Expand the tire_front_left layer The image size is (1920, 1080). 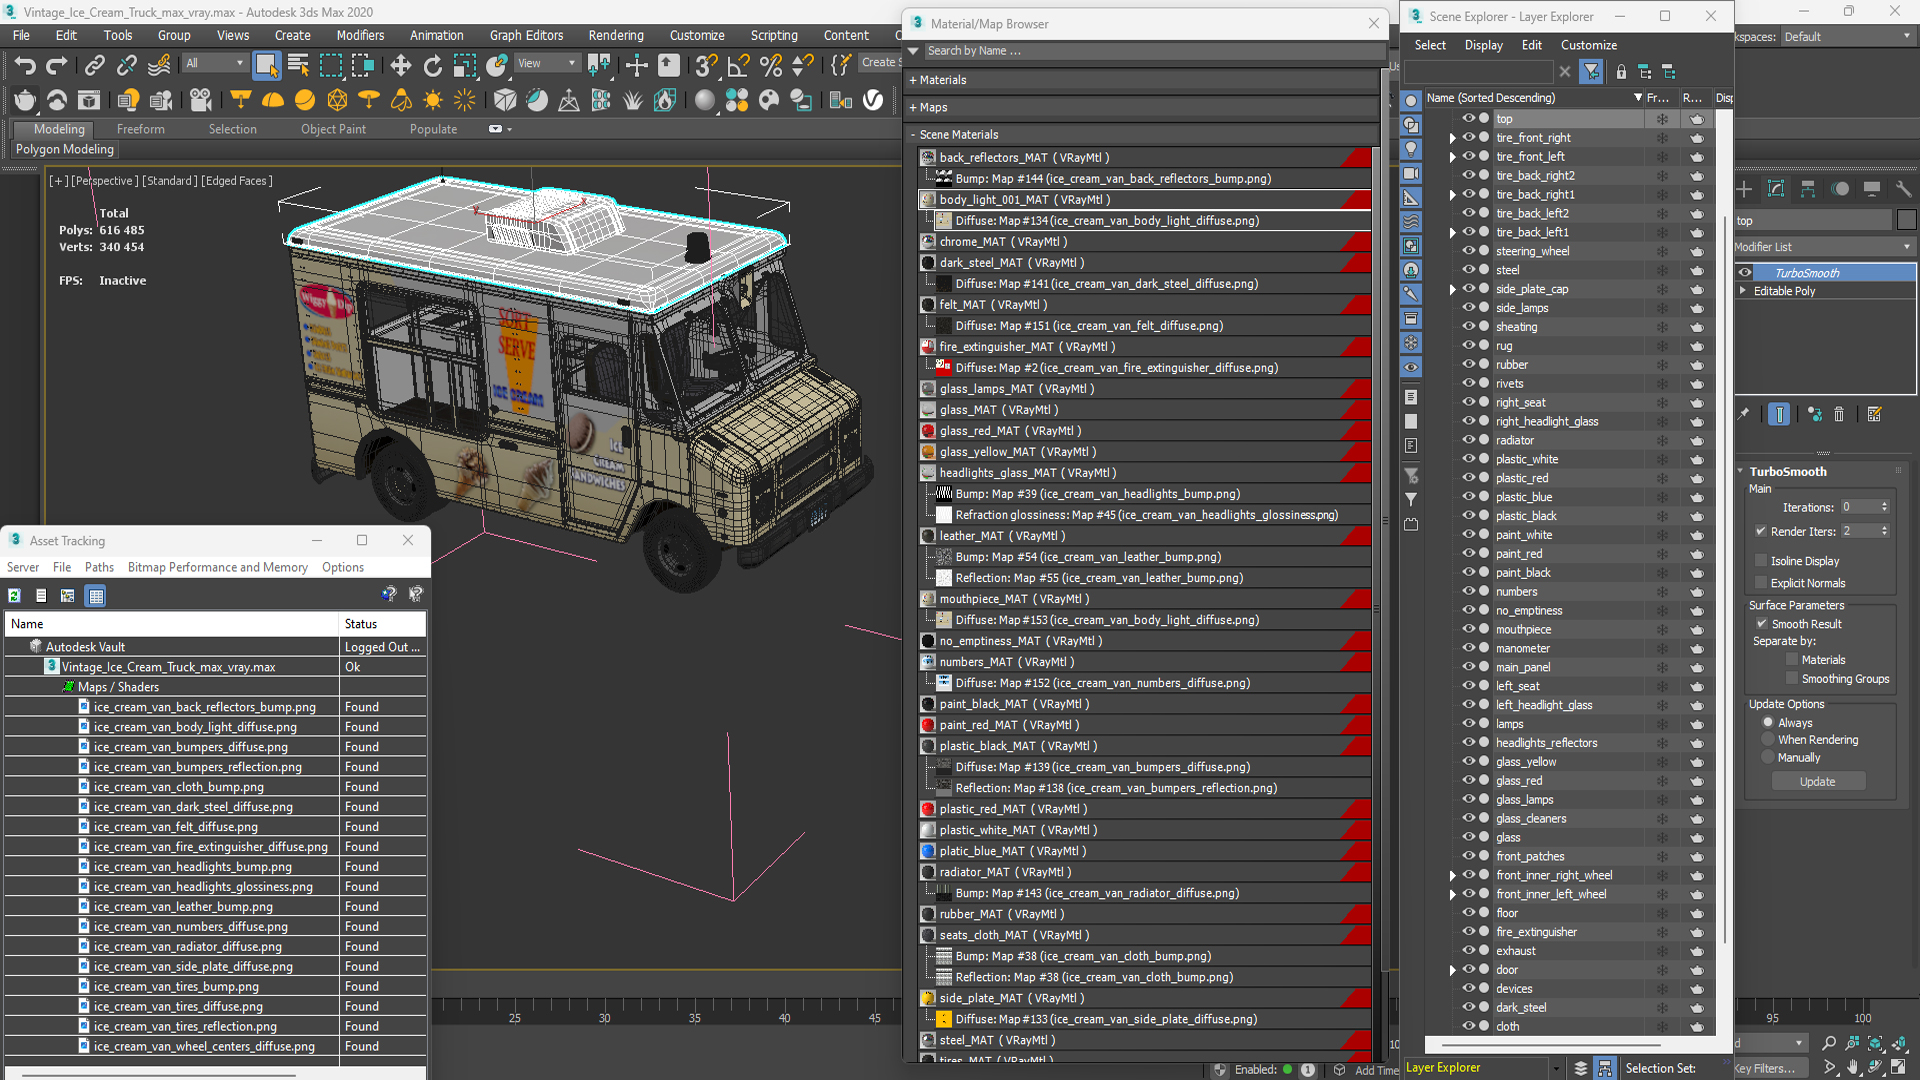tap(1452, 157)
